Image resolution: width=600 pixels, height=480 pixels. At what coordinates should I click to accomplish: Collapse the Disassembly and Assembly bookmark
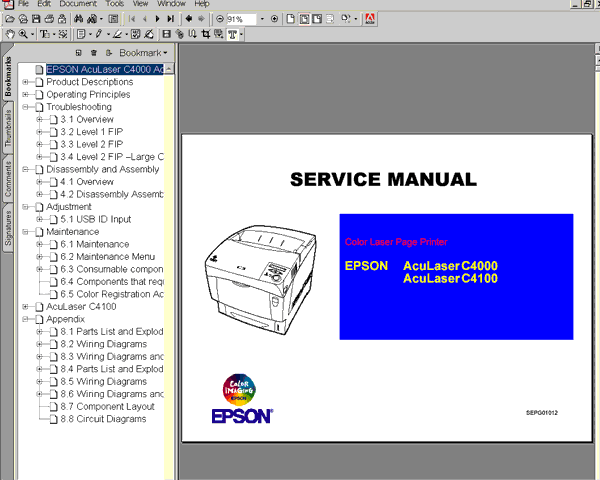click(25, 169)
